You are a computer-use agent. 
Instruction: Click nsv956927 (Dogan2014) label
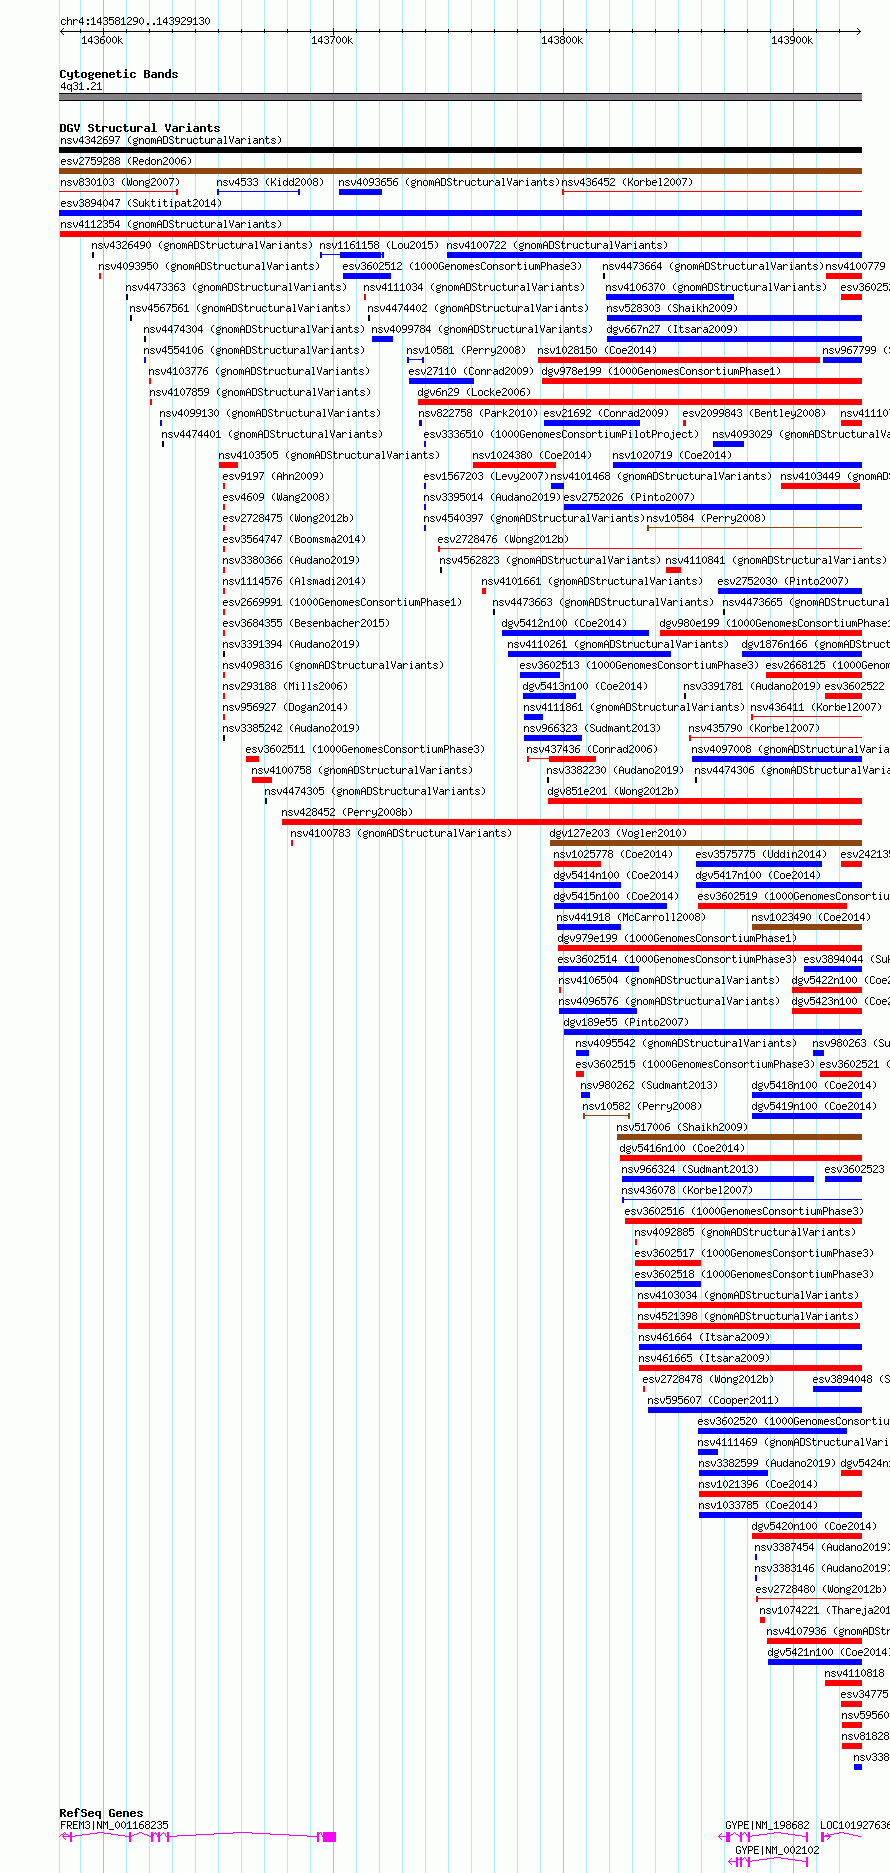(285, 707)
